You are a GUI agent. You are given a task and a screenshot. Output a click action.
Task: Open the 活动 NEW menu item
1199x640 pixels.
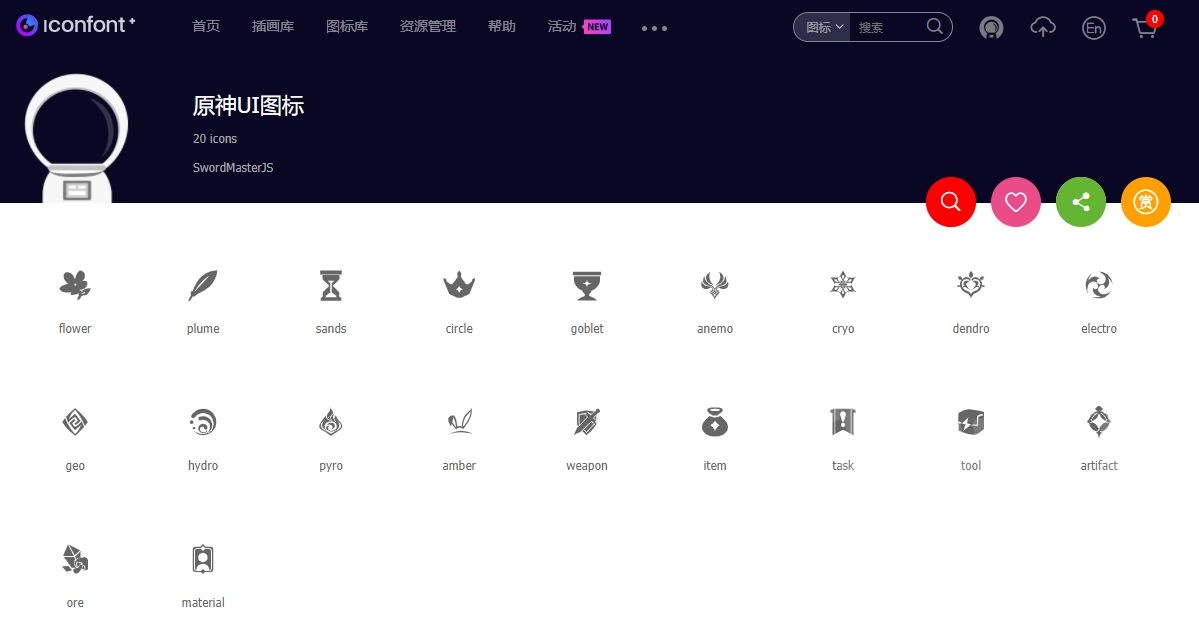tap(579, 27)
